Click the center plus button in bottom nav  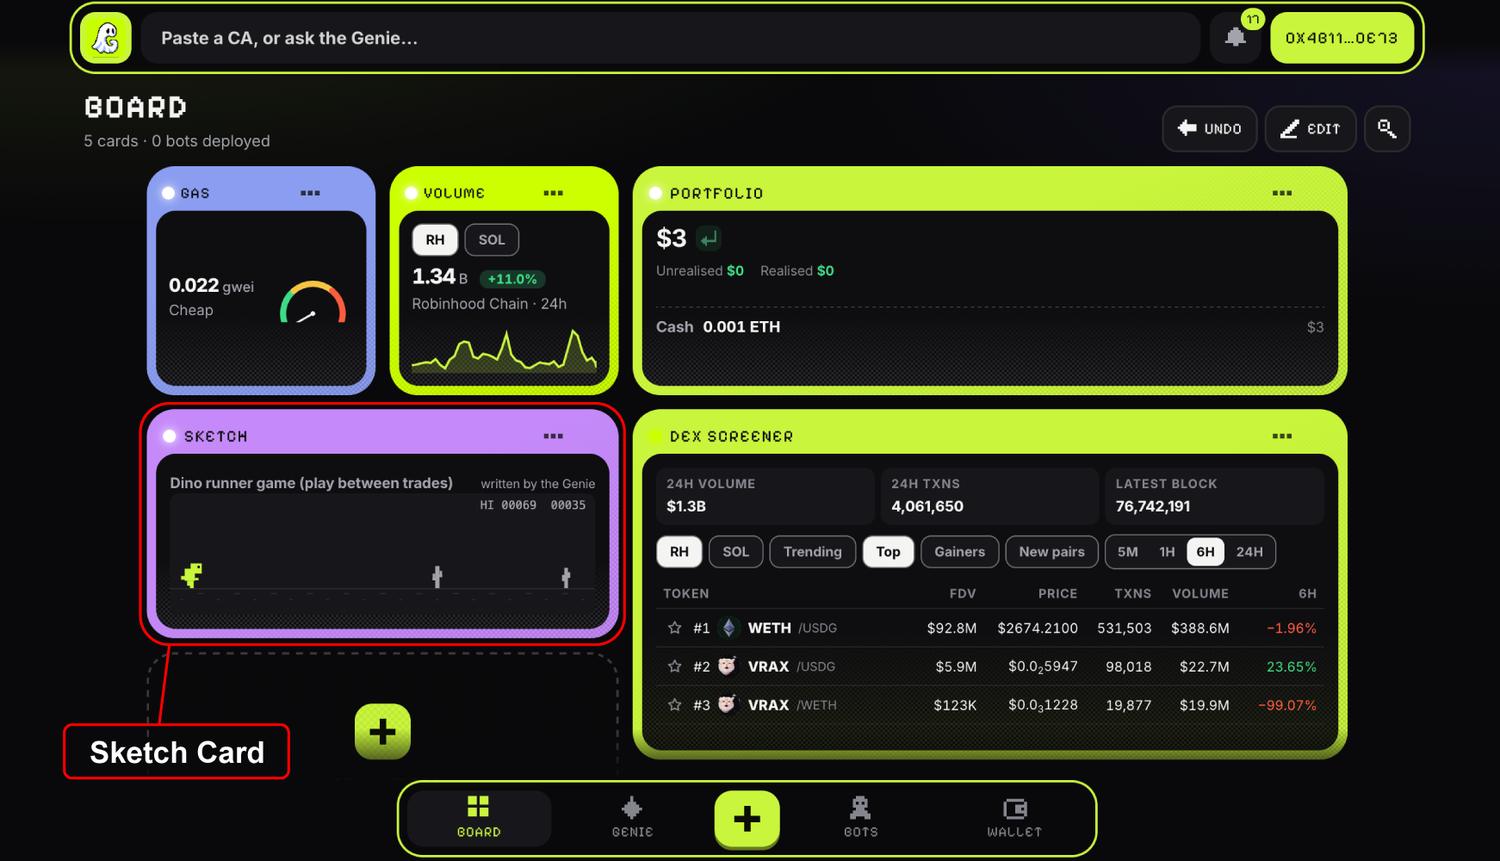click(747, 819)
